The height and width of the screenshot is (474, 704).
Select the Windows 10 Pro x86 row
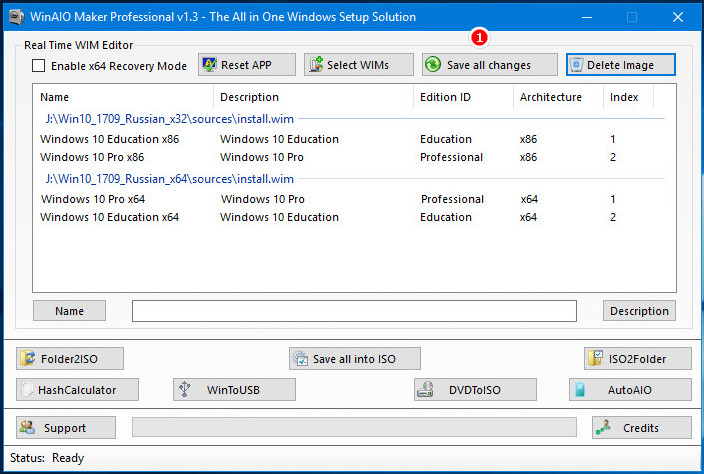354,157
